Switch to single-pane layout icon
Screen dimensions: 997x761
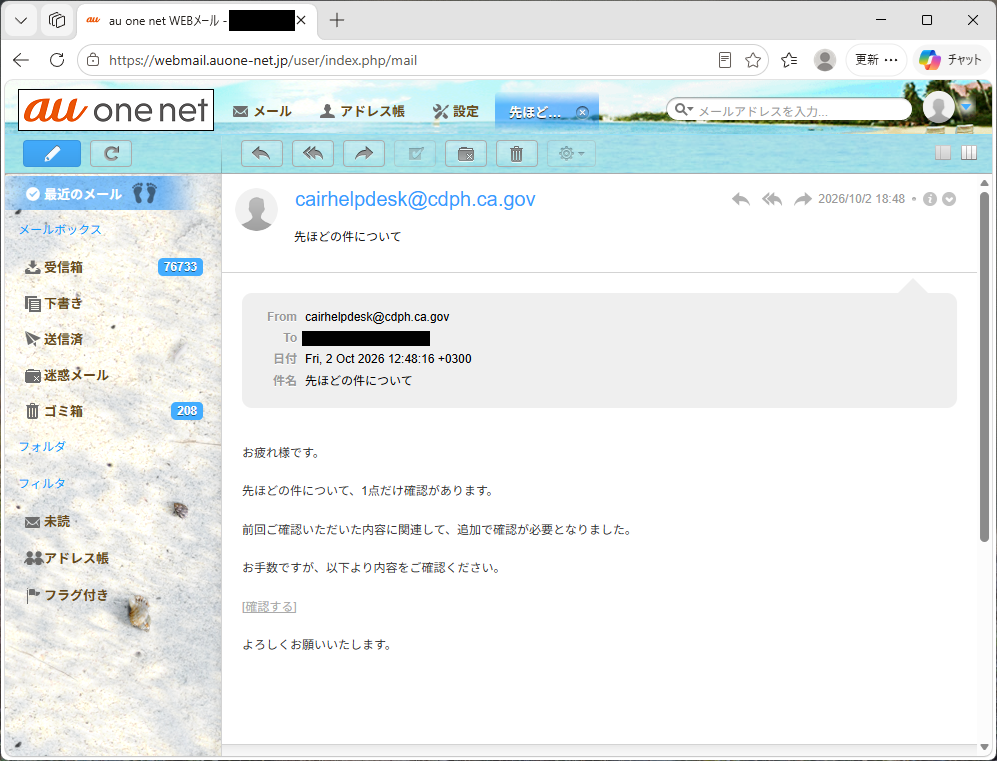(x=943, y=153)
